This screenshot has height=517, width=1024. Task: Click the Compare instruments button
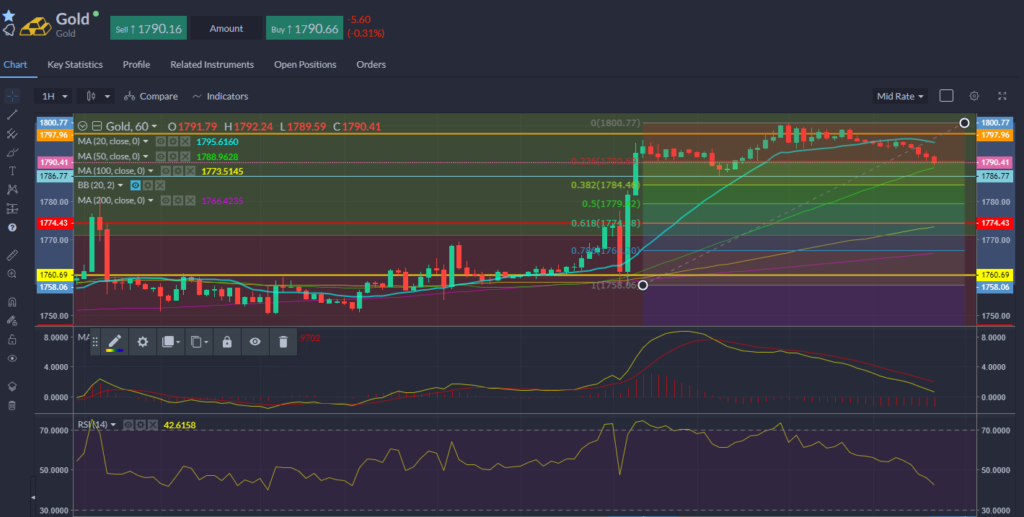[x=151, y=96]
